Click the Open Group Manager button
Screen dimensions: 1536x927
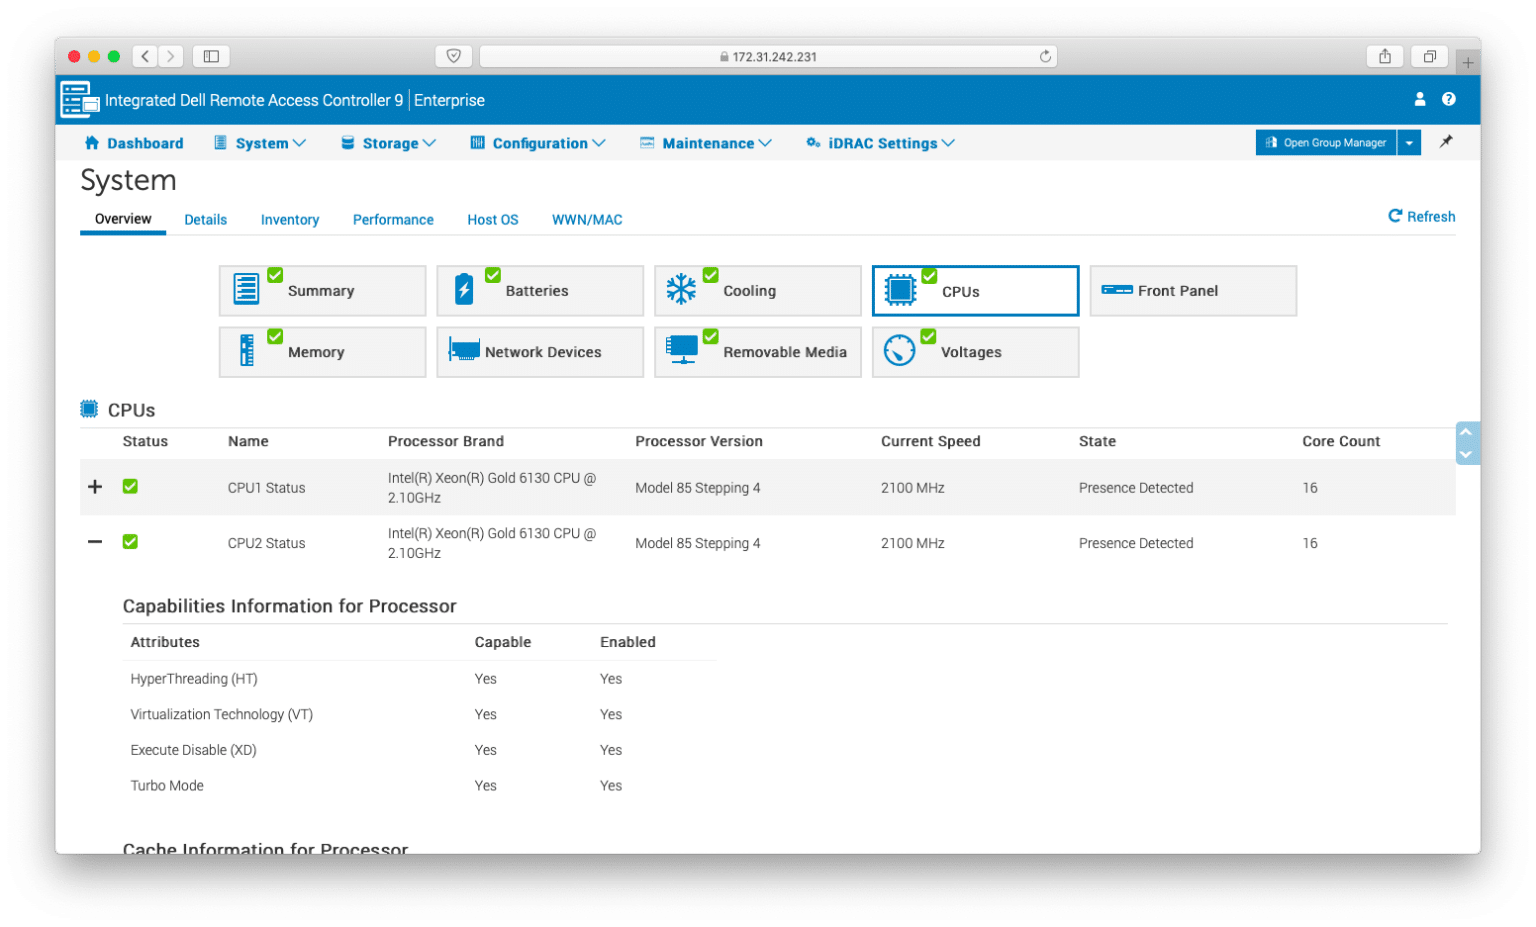pos(1326,143)
